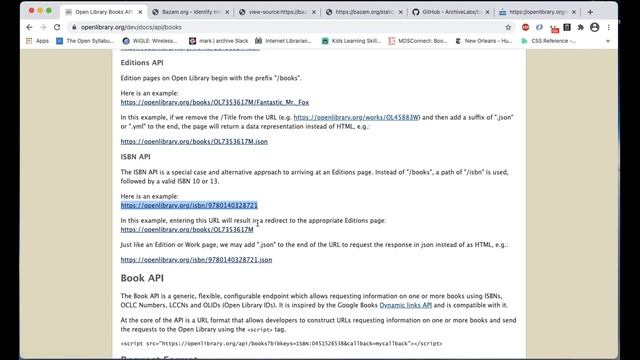Screen dimensions: 640x360
Task: Open the Chrome profile avatar
Action: (595, 27)
